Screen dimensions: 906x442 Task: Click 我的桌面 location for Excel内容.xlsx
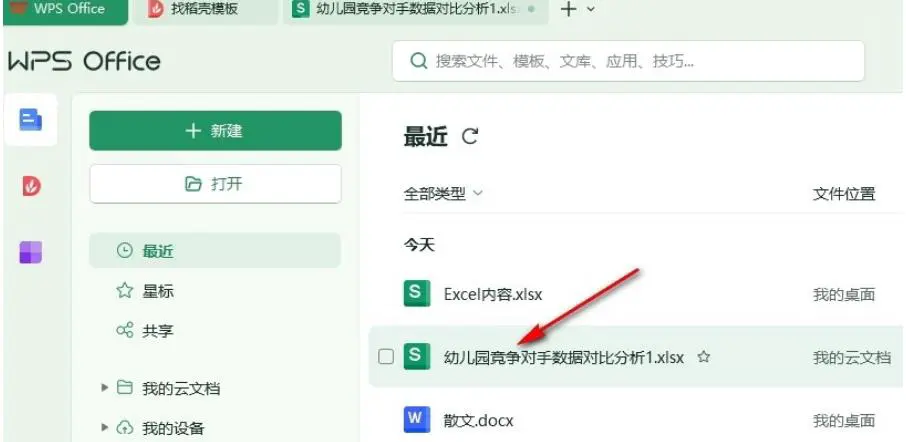[x=844, y=295]
